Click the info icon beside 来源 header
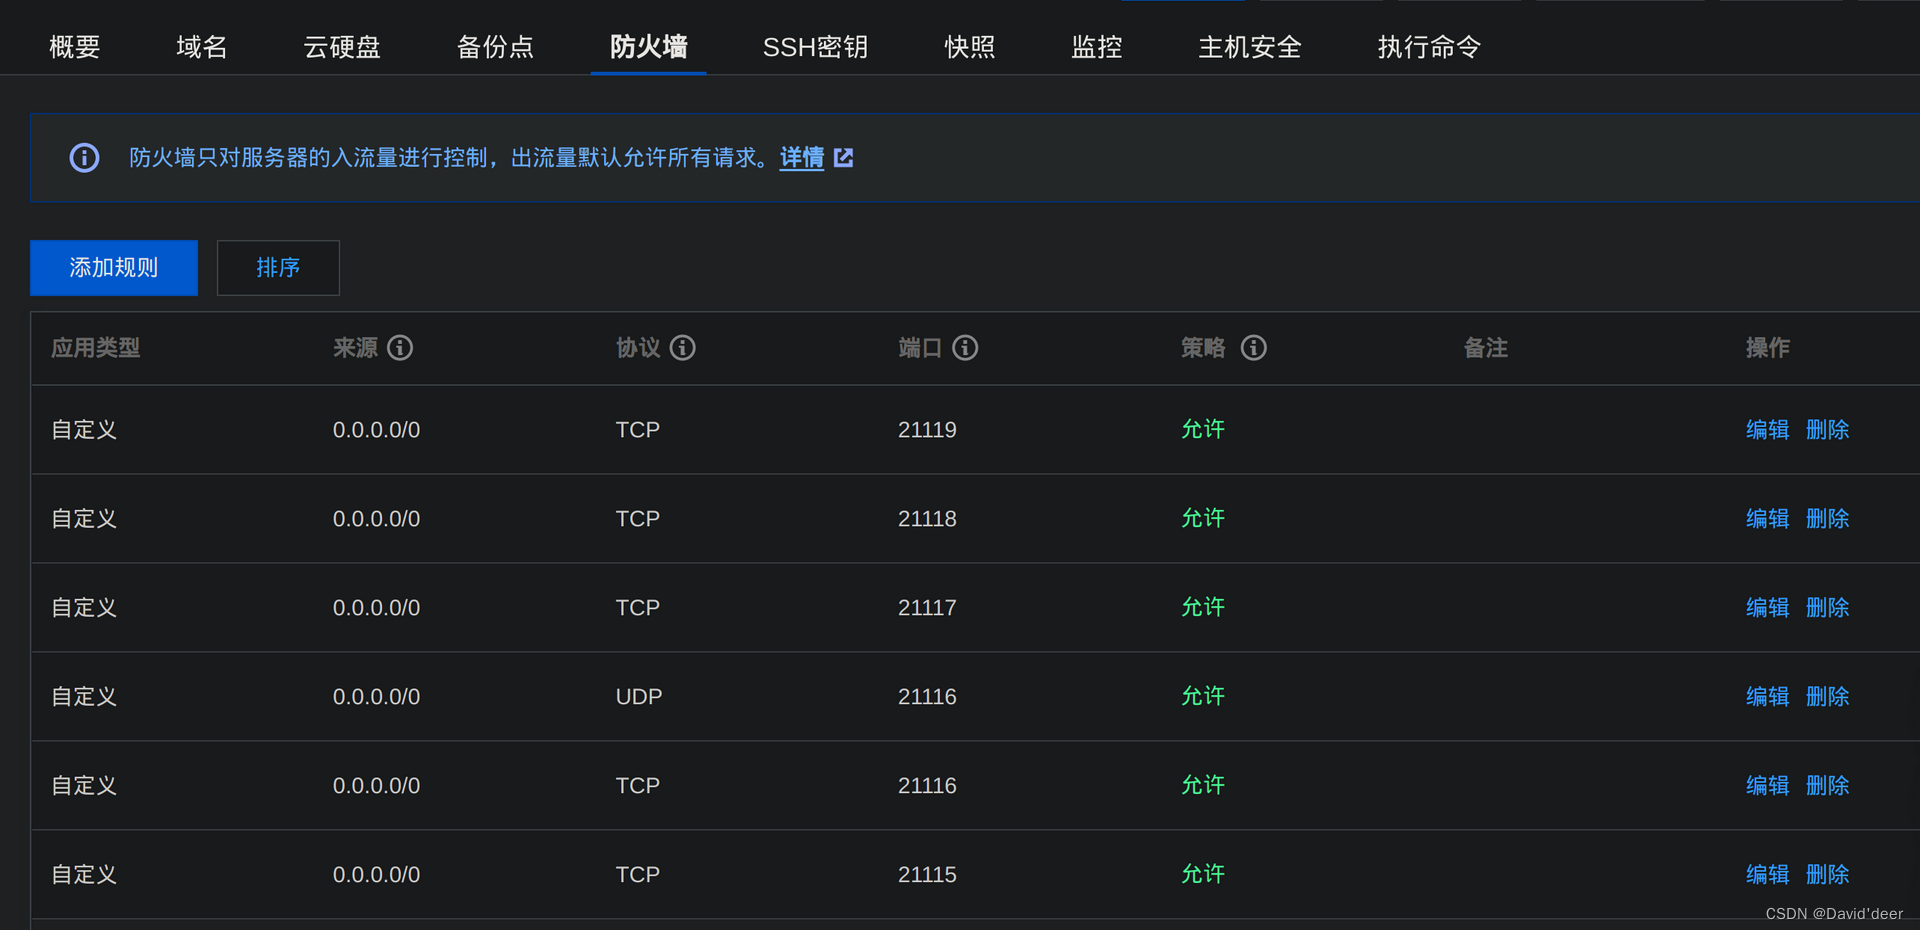 400,348
